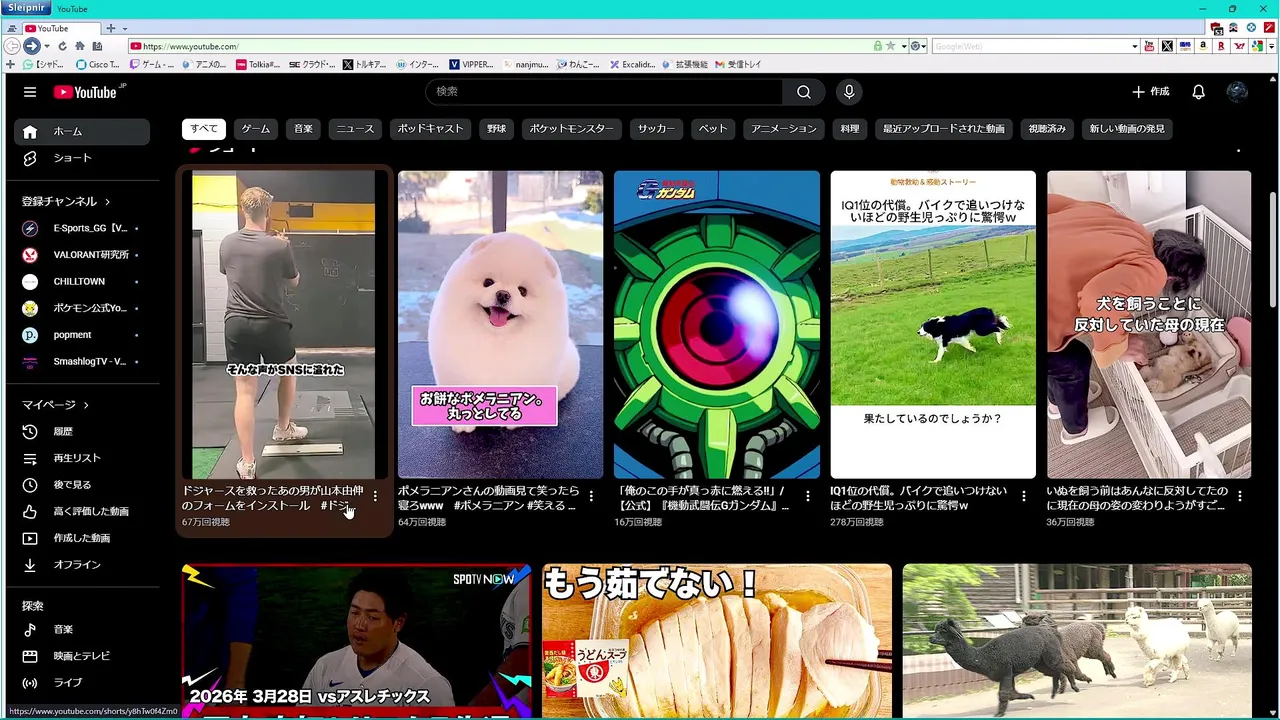
Task: Open 映画とテレビ in the sidebar
Action: click(x=82, y=656)
